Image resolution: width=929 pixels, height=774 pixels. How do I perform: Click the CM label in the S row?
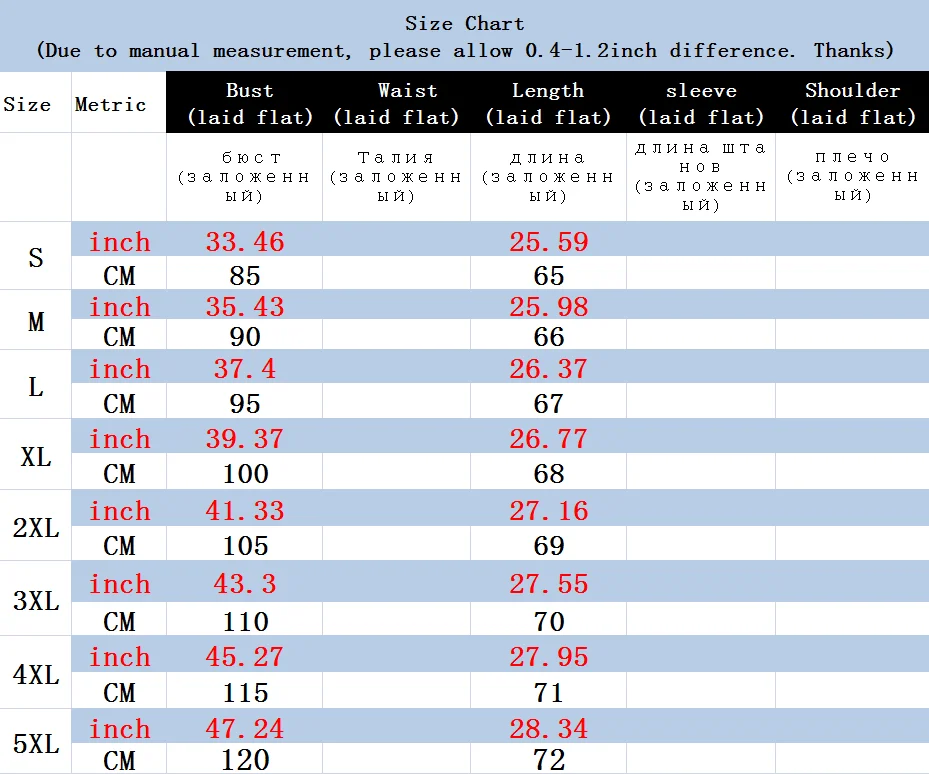(119, 276)
